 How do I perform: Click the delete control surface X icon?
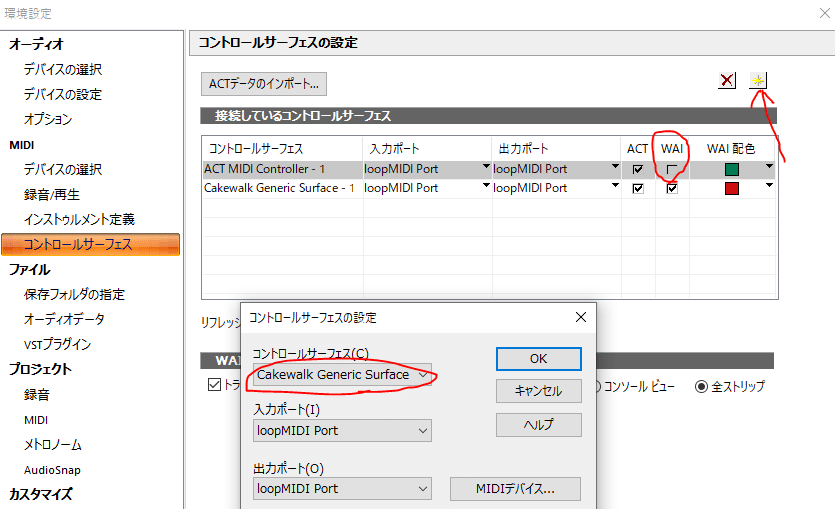point(727,81)
